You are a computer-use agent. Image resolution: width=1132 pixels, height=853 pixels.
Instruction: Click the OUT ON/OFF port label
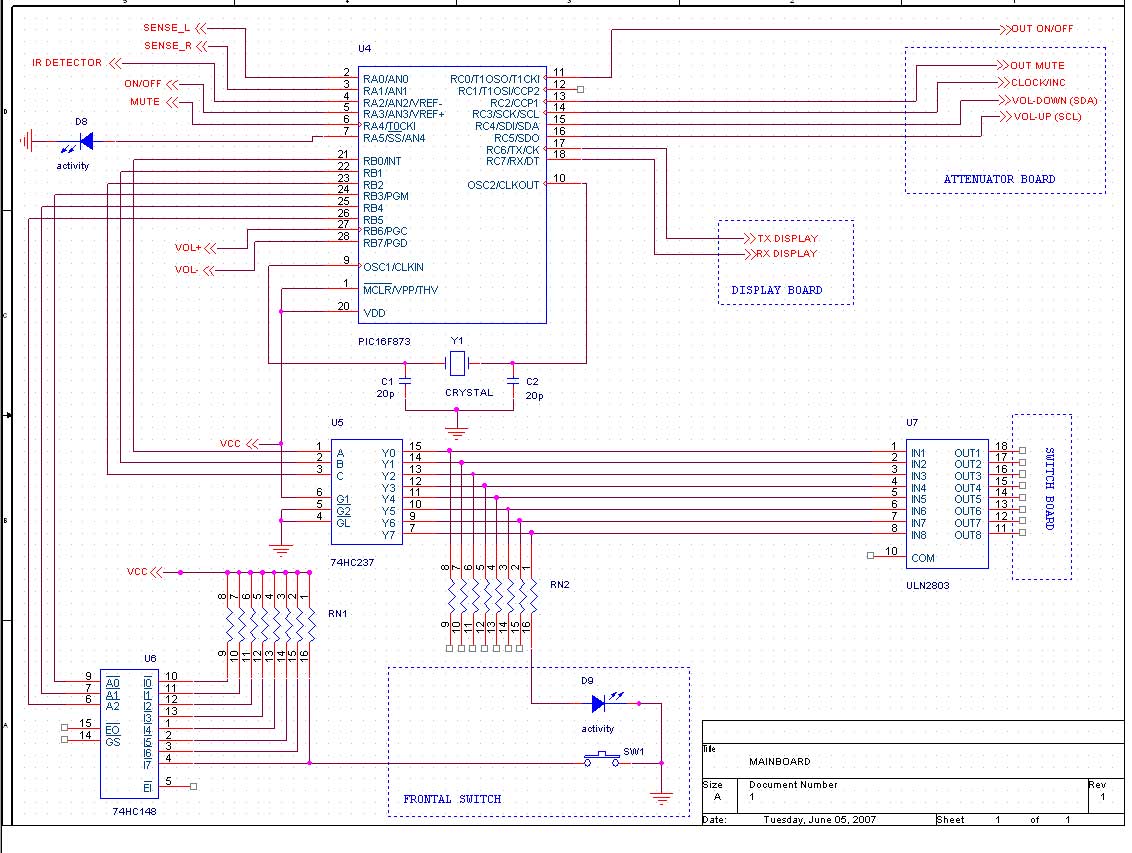pos(1042,29)
